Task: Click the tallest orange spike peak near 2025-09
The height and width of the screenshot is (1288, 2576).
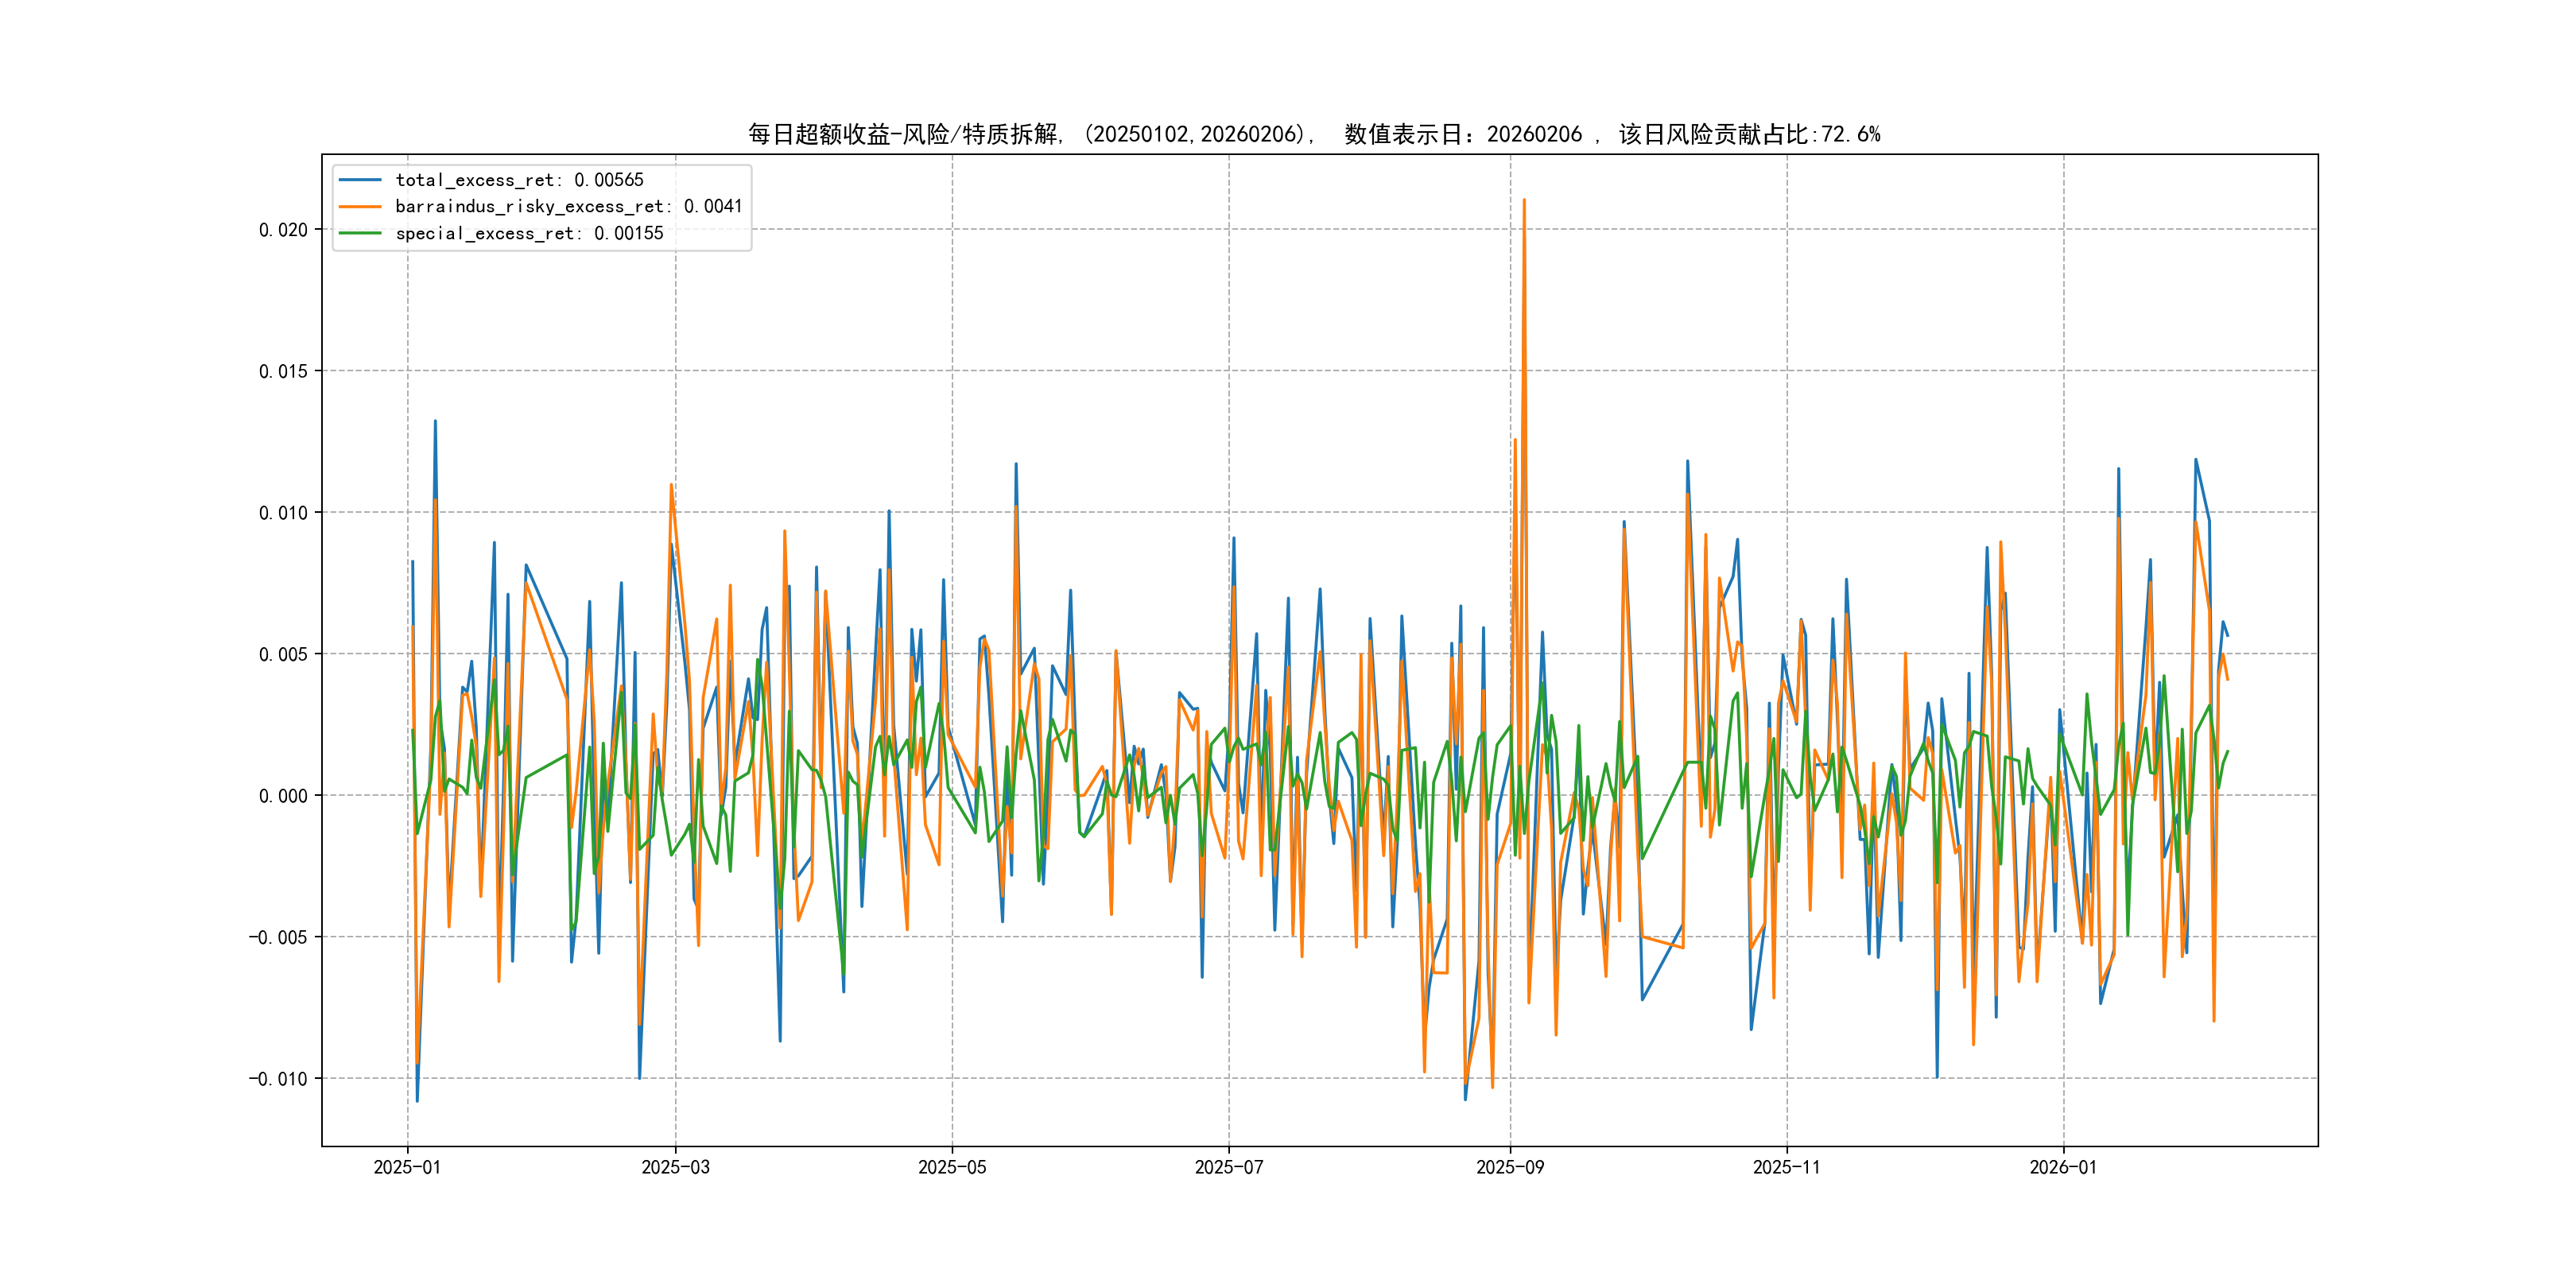Action: [x=1523, y=201]
